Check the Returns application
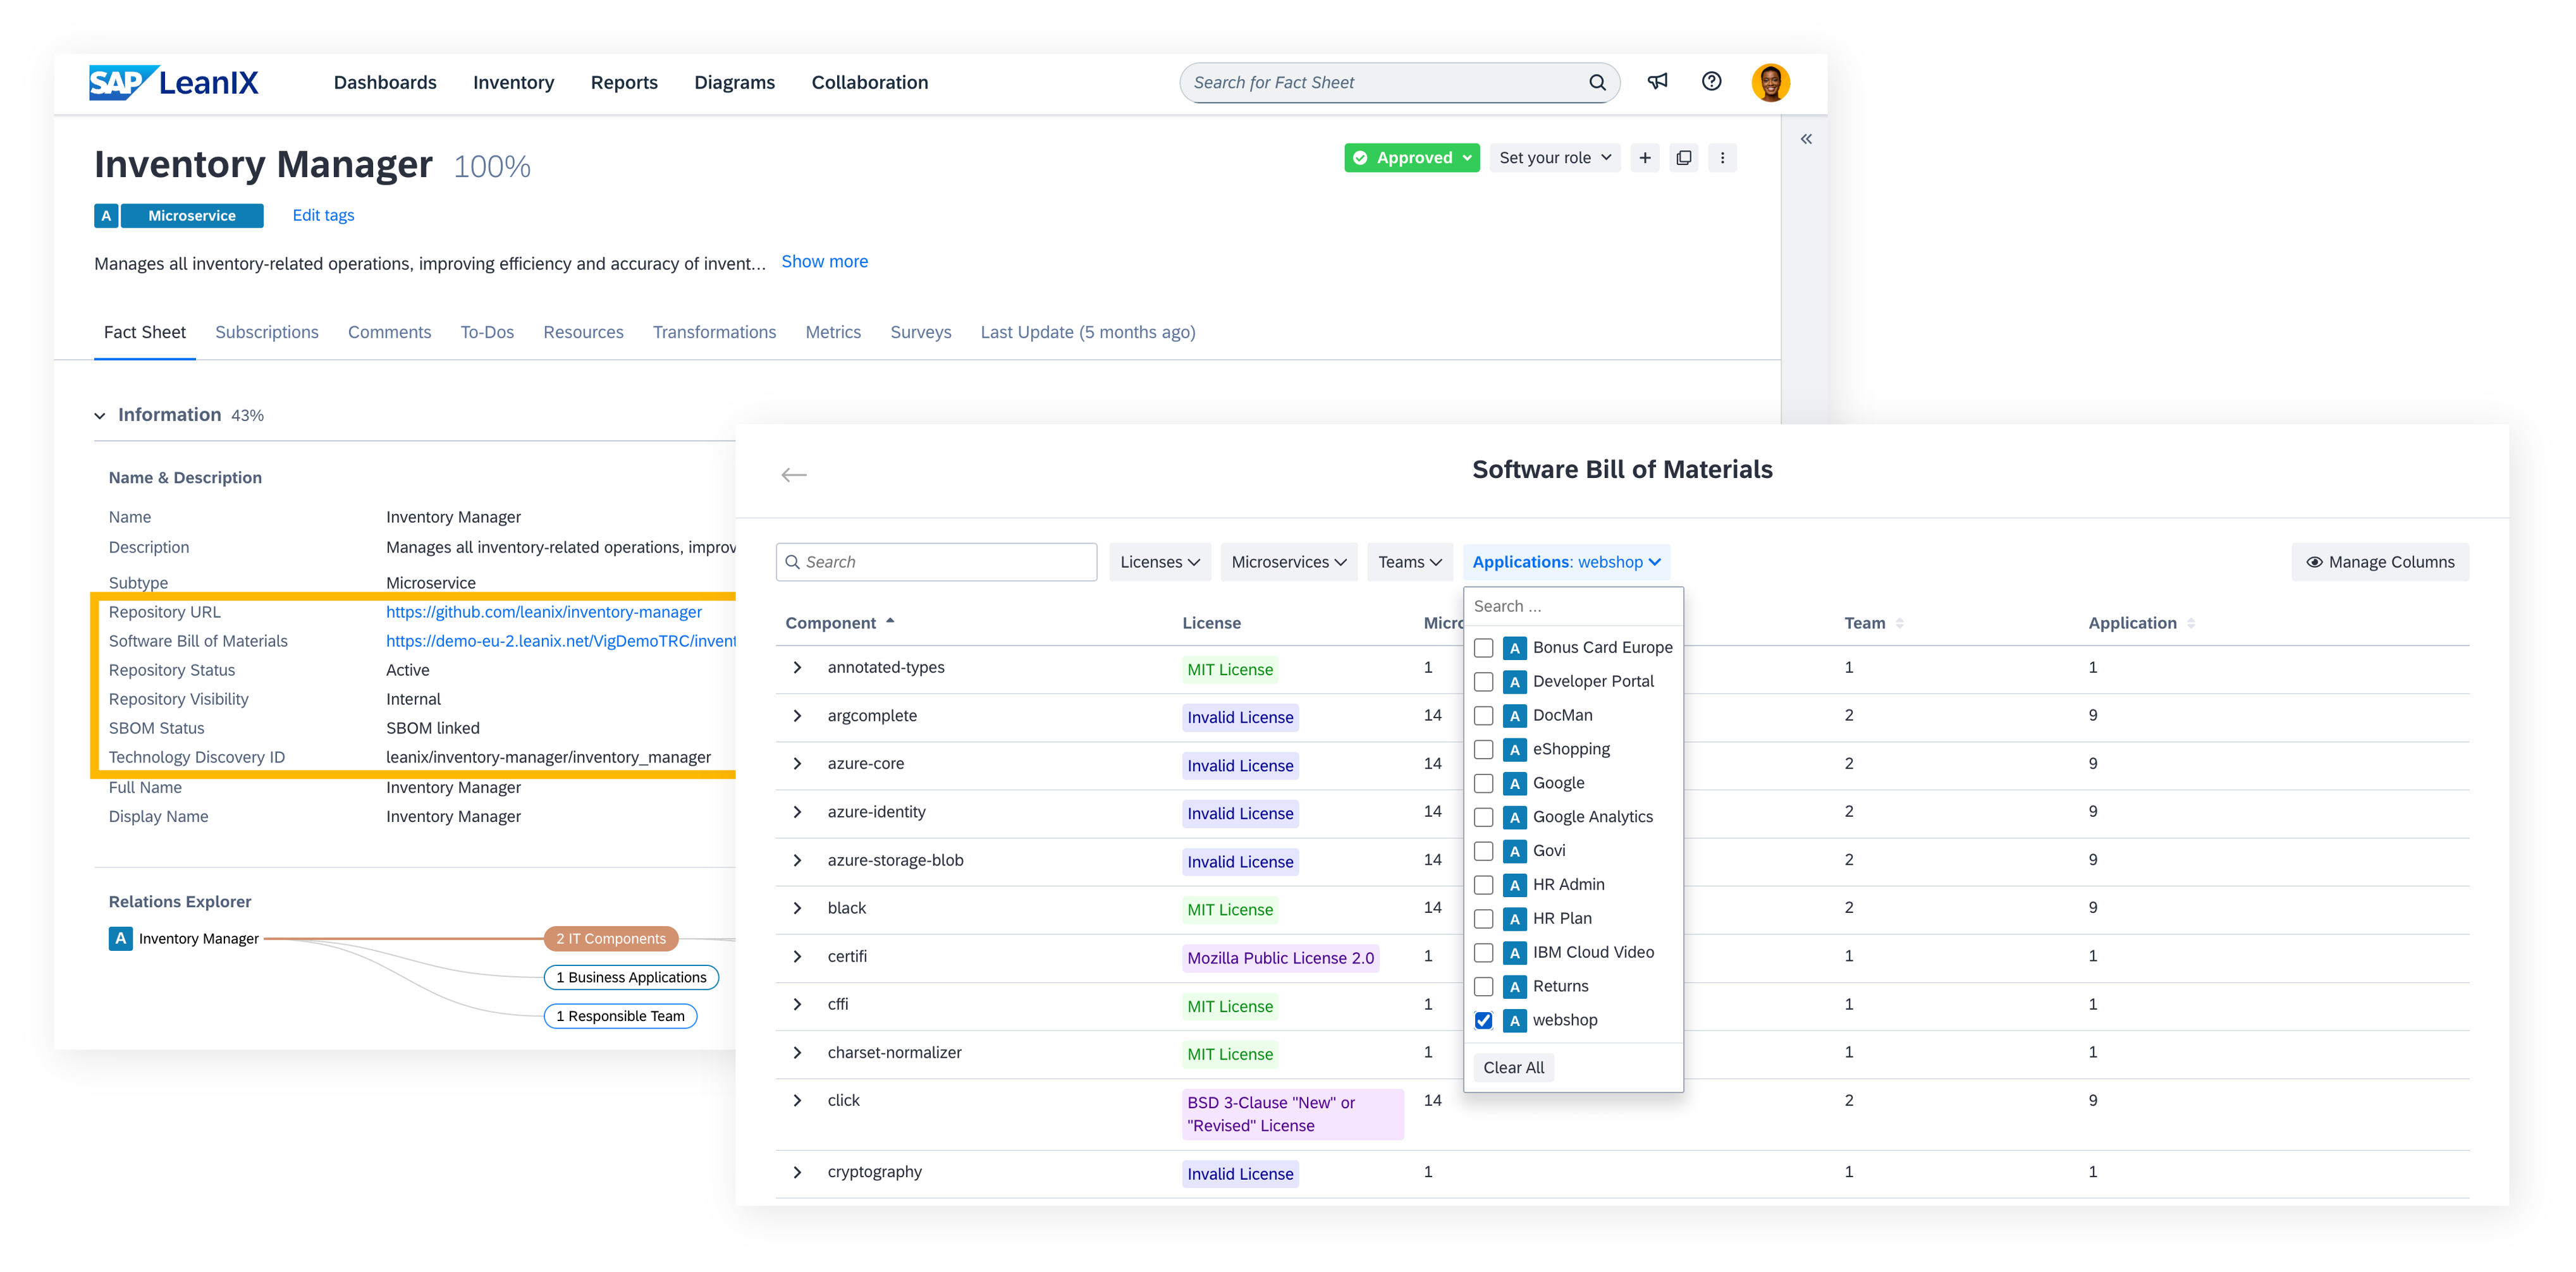This screenshot has width=2576, height=1272. coord(1484,987)
